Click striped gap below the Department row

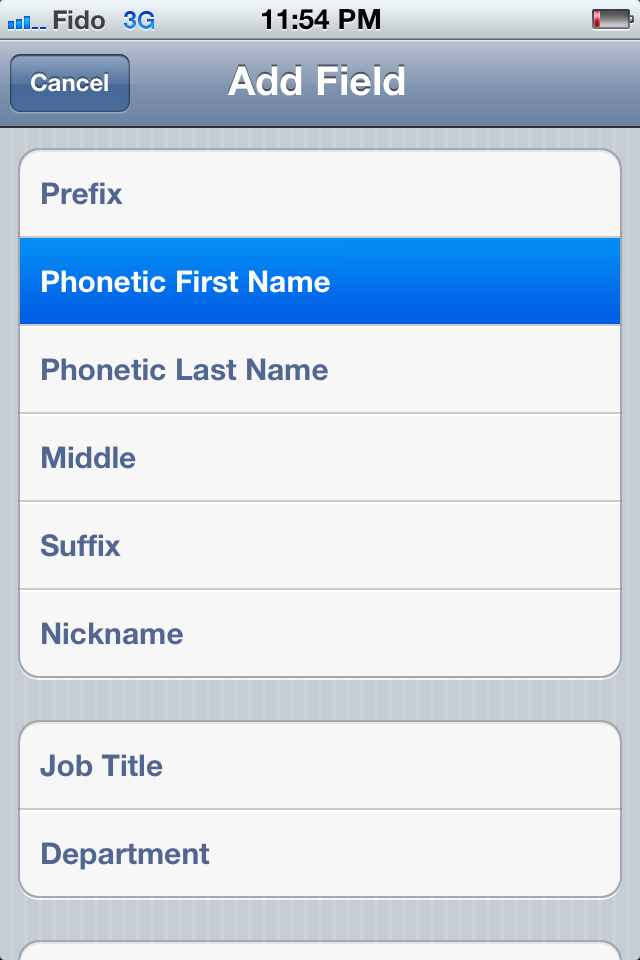point(320,919)
